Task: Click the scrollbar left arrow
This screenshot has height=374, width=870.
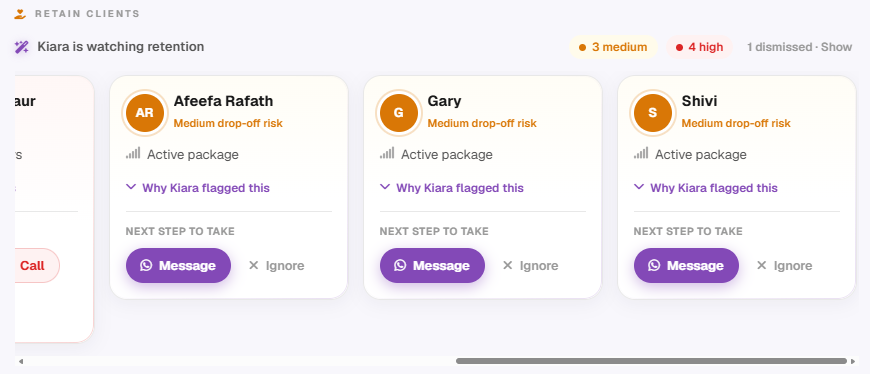Action: (x=21, y=361)
